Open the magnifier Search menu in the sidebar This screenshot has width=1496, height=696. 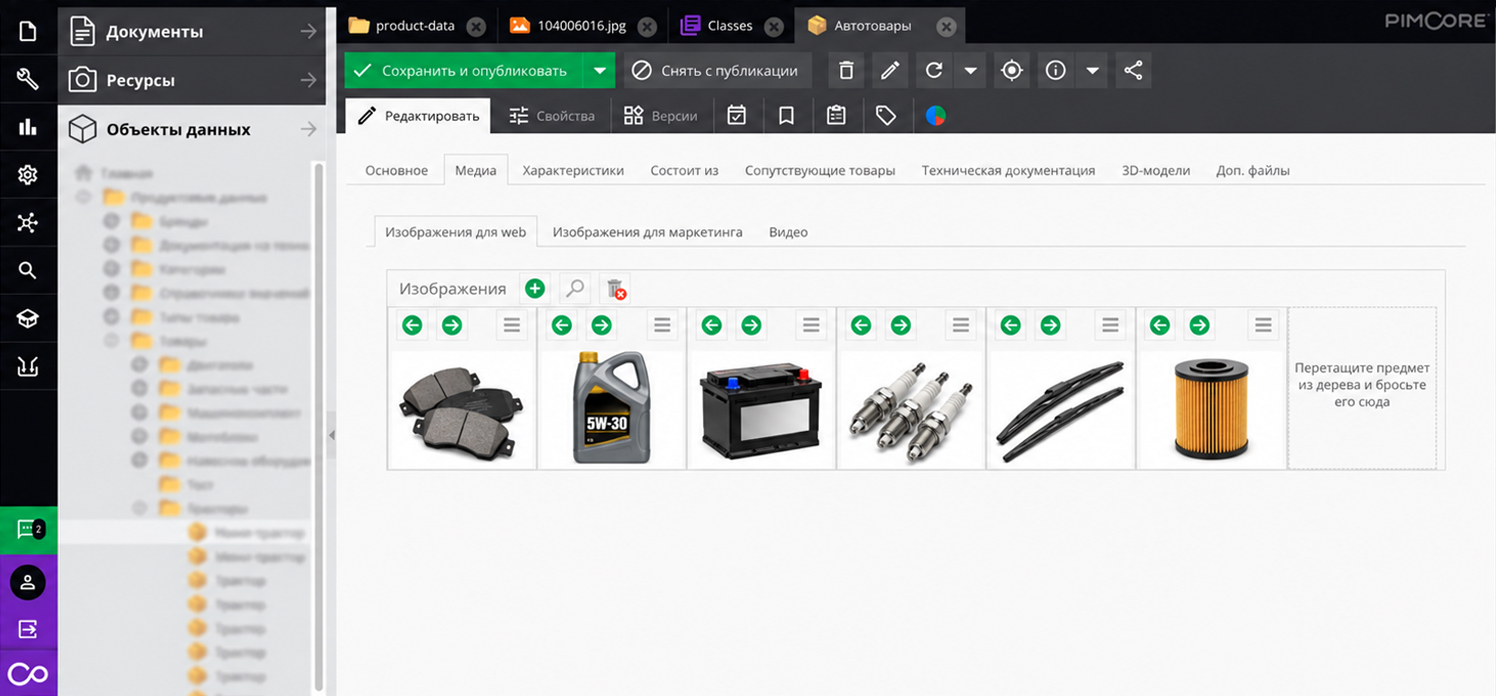click(x=28, y=270)
